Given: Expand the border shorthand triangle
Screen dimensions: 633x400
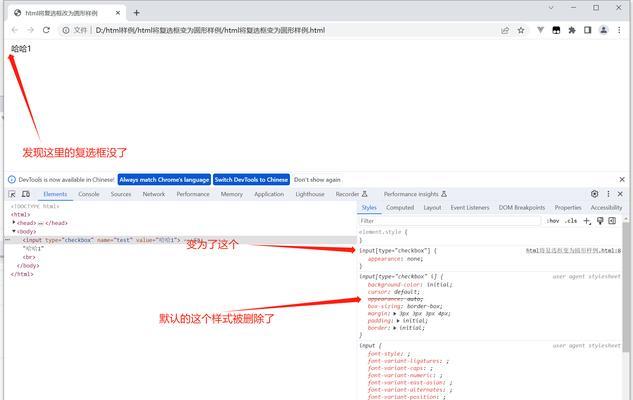Looking at the screenshot, I should pyautogui.click(x=394, y=328).
